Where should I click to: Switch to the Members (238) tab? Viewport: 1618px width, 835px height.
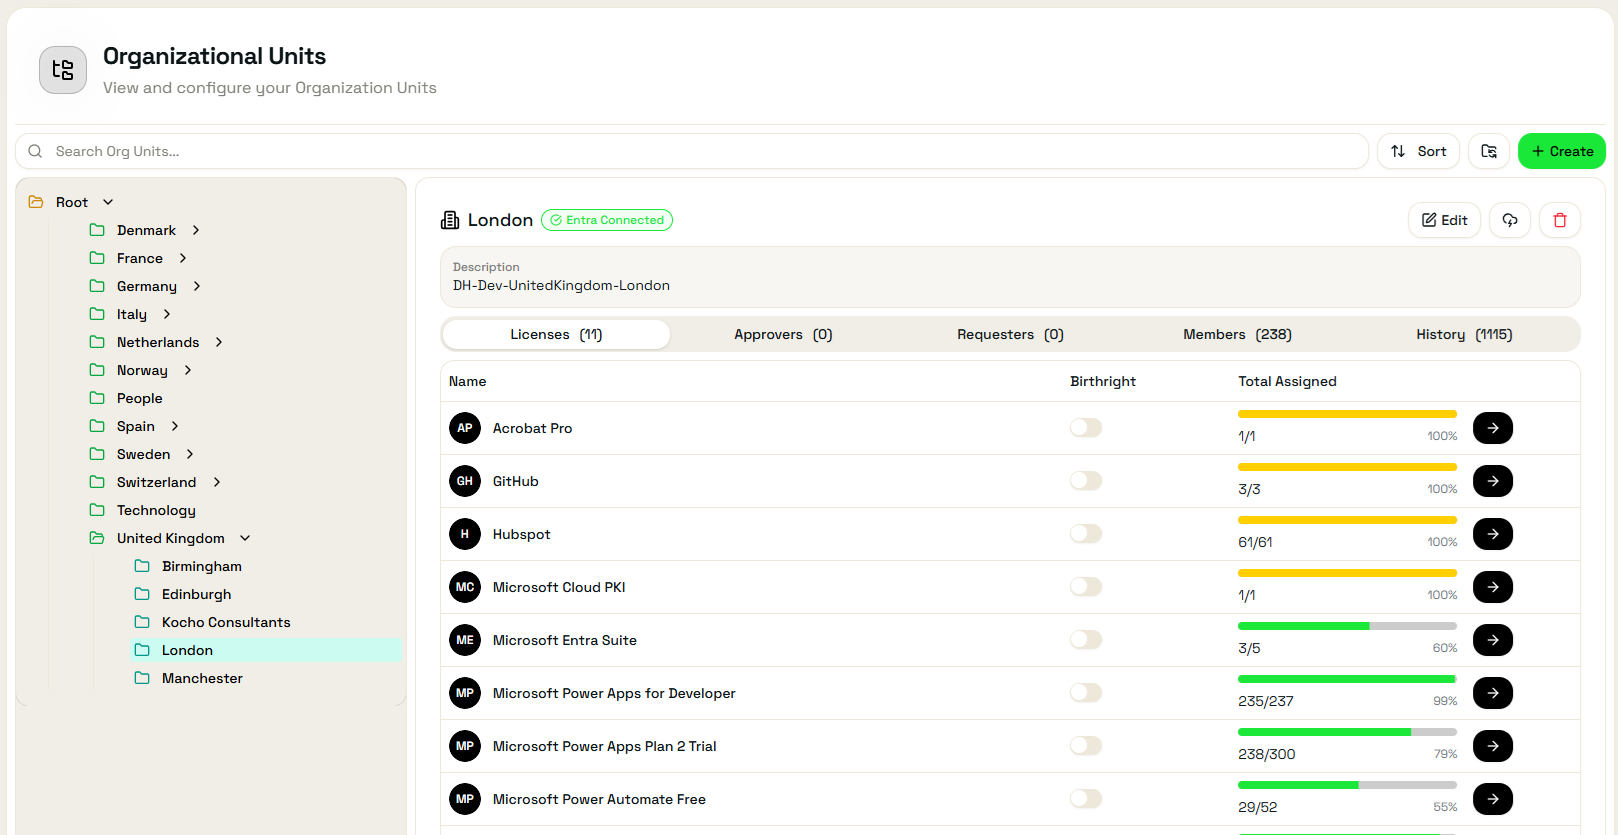click(1237, 335)
